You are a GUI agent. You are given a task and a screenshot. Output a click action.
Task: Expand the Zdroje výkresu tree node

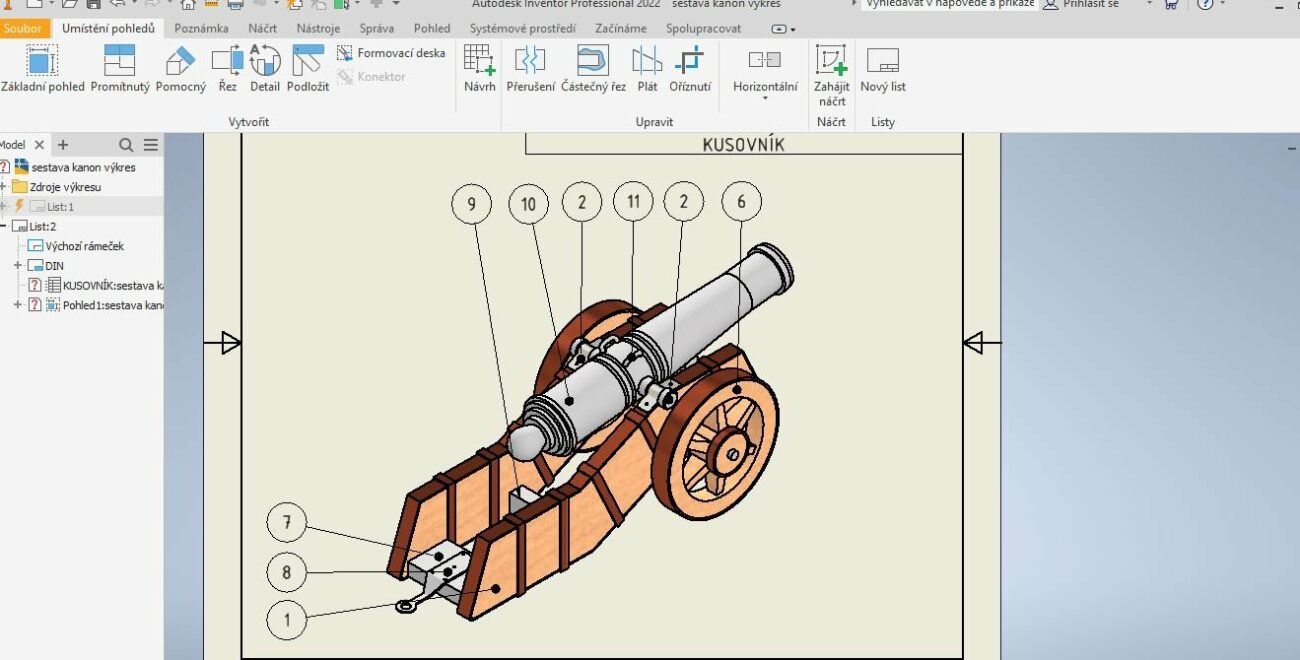4,187
